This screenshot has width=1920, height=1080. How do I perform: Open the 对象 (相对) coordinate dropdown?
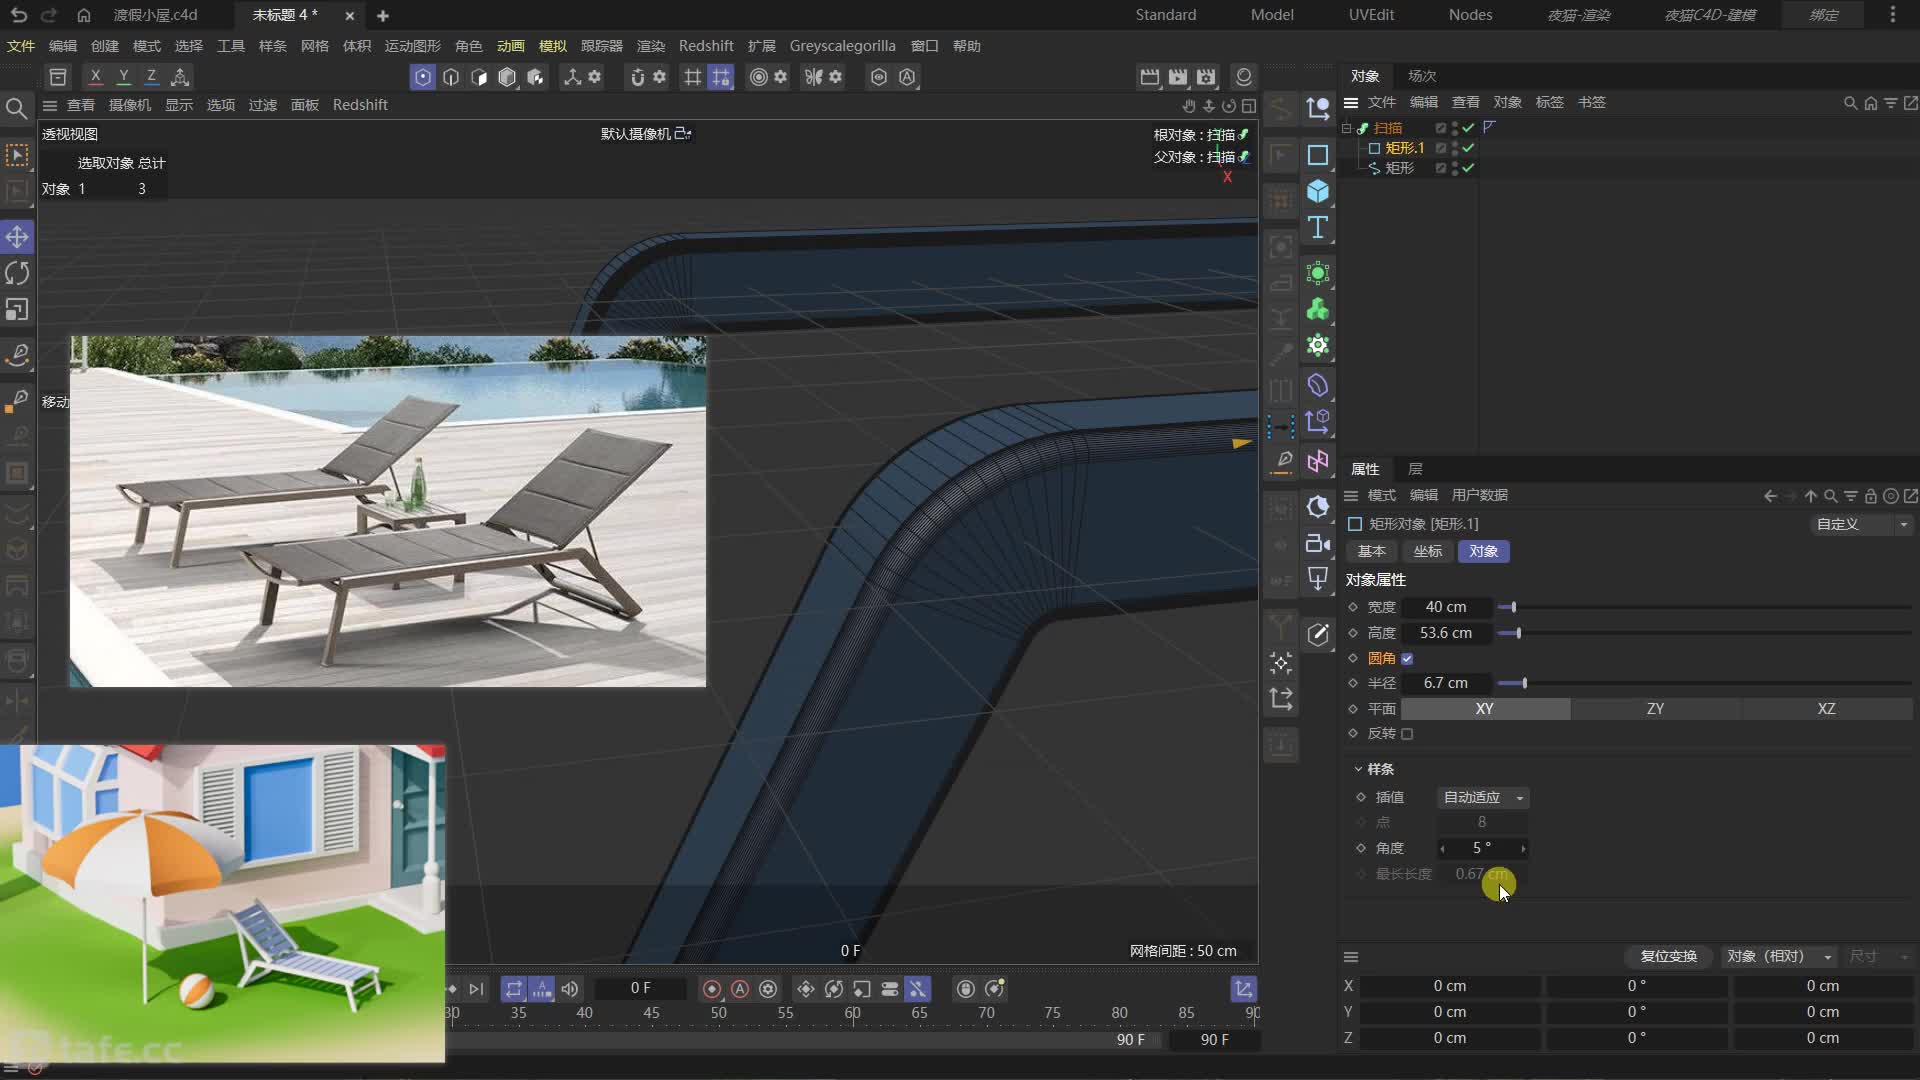point(1779,957)
